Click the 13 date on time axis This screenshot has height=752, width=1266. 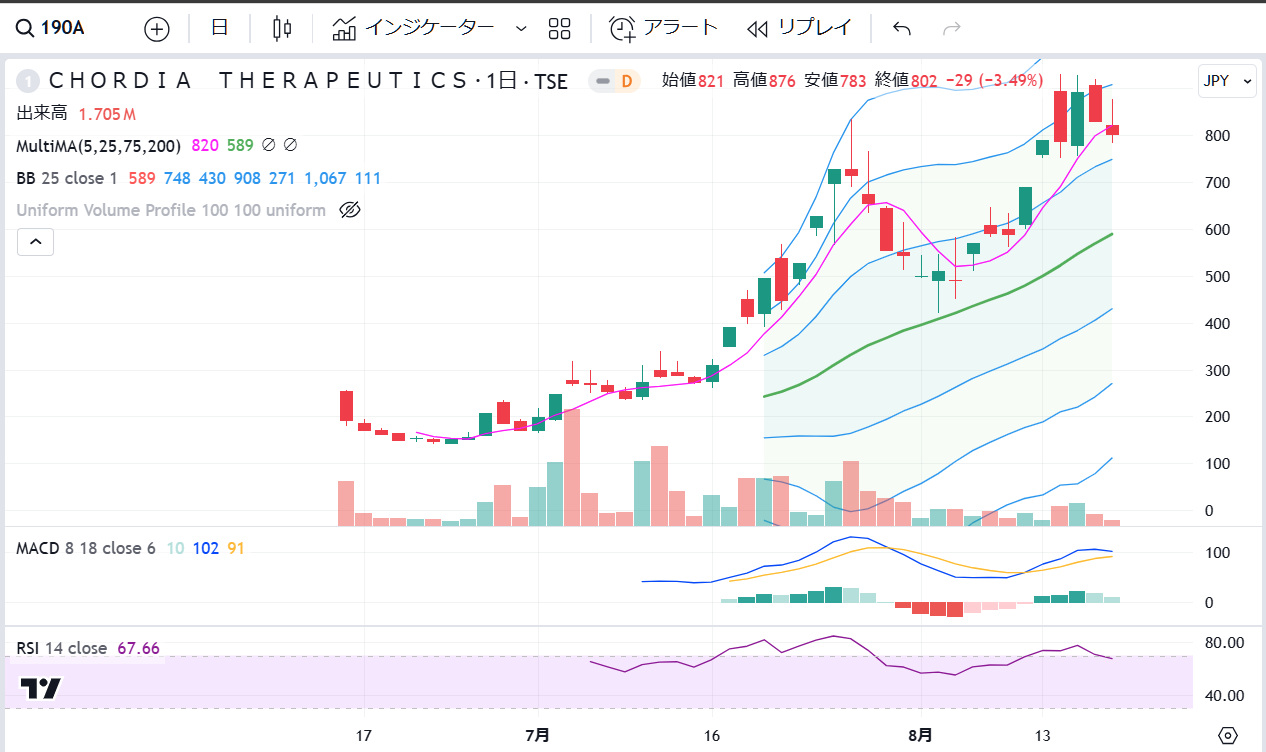[1043, 736]
